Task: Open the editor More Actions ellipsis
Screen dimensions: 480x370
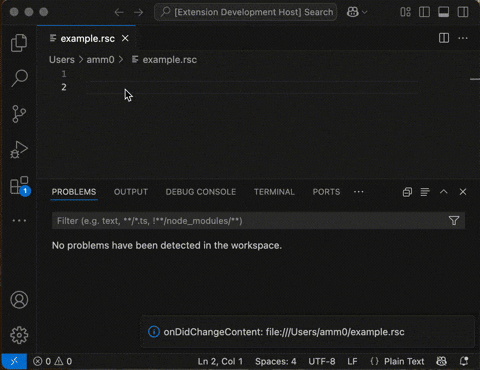Action: click(x=463, y=38)
